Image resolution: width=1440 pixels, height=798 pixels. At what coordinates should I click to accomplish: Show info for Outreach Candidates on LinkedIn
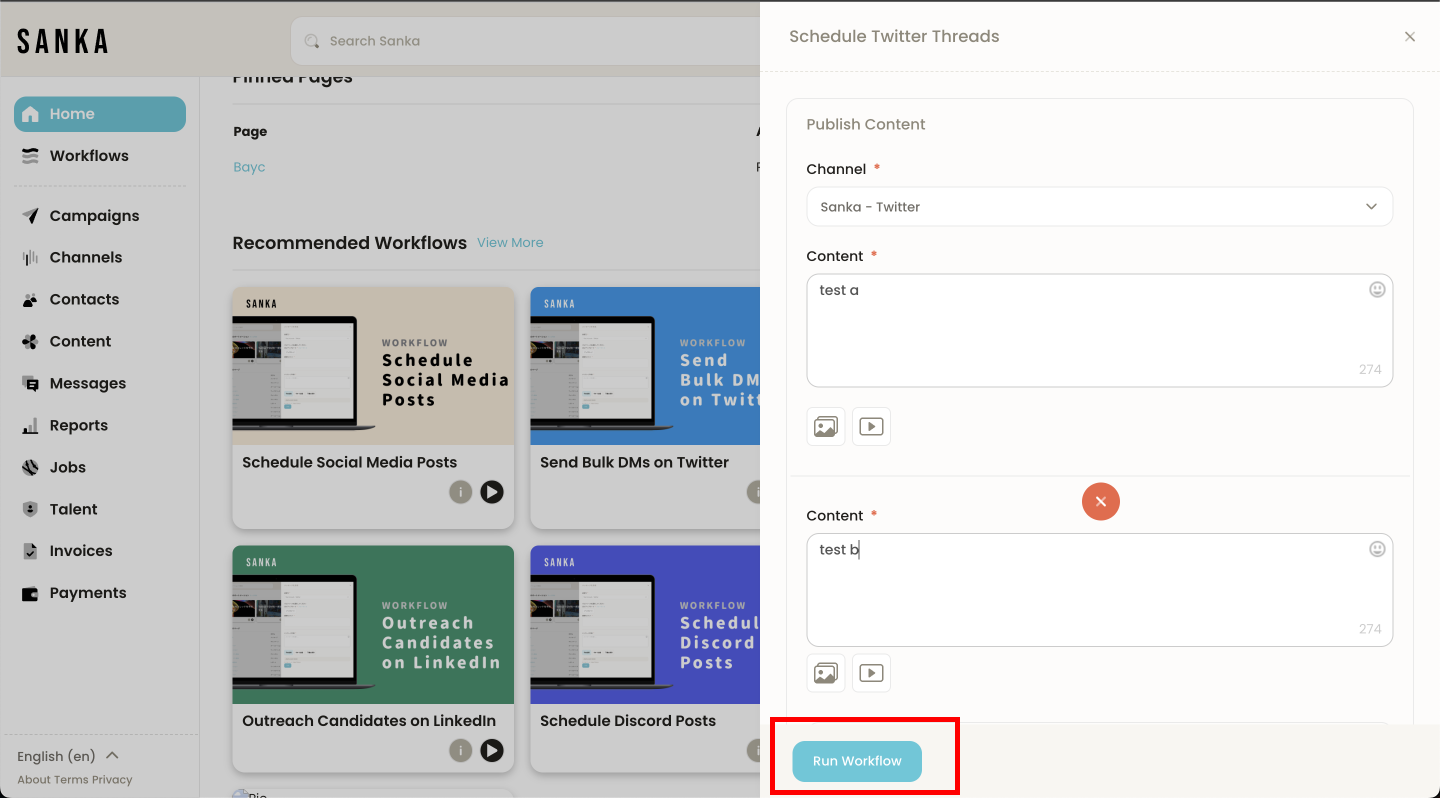coord(460,750)
